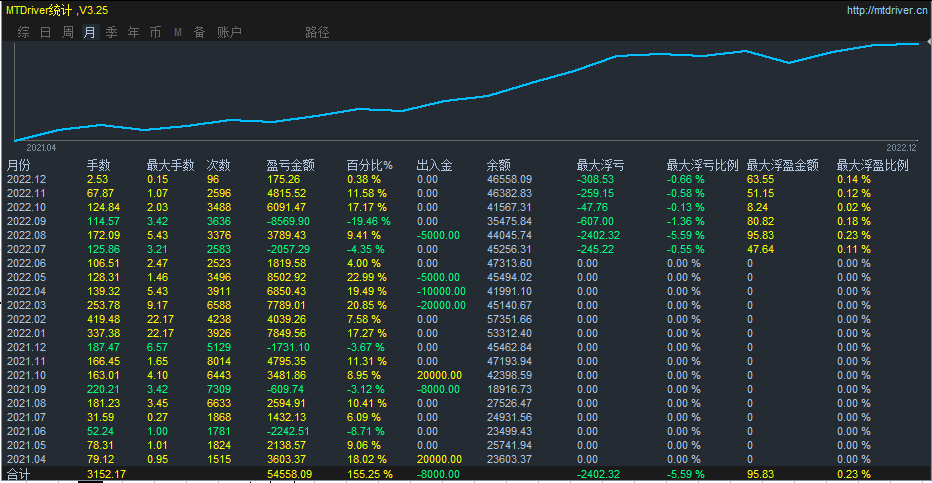The height and width of the screenshot is (483, 932).
Task: Select the 2022.04 month row
Action: click(466, 291)
